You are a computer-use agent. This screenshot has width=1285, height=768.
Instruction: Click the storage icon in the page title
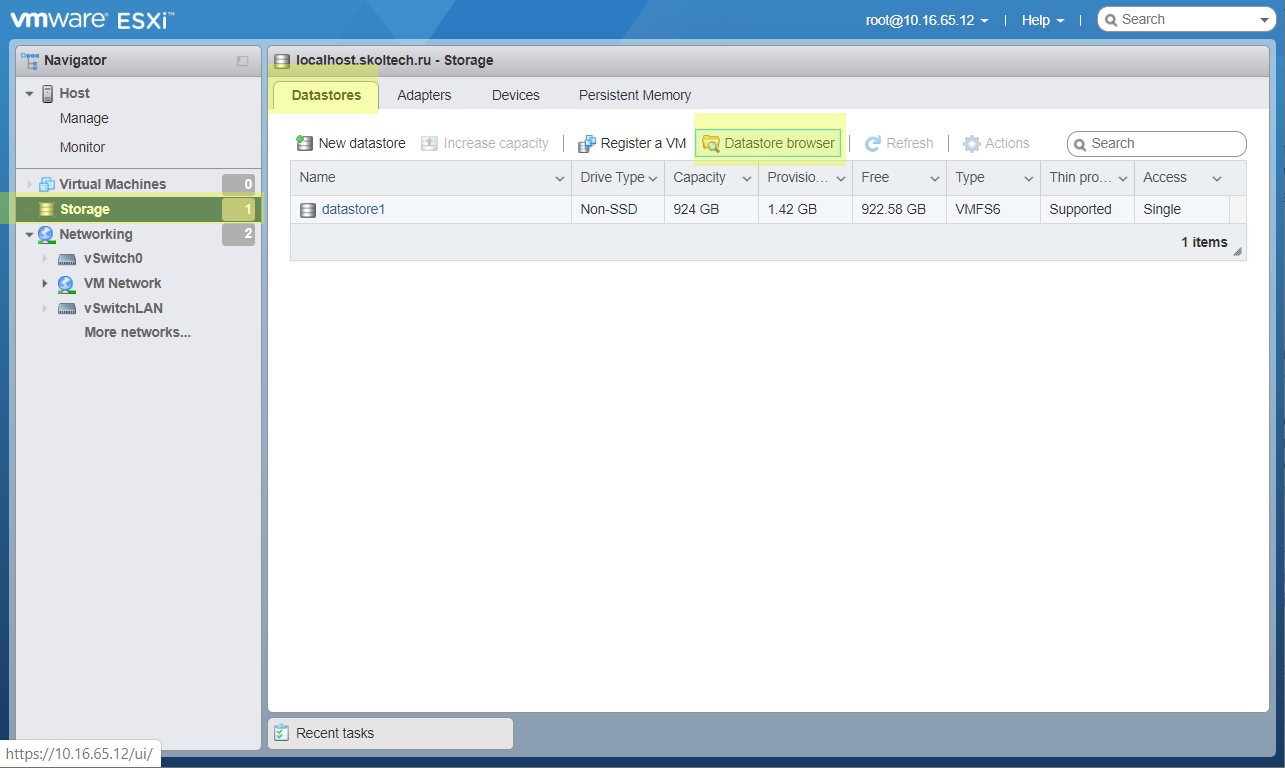coord(282,61)
